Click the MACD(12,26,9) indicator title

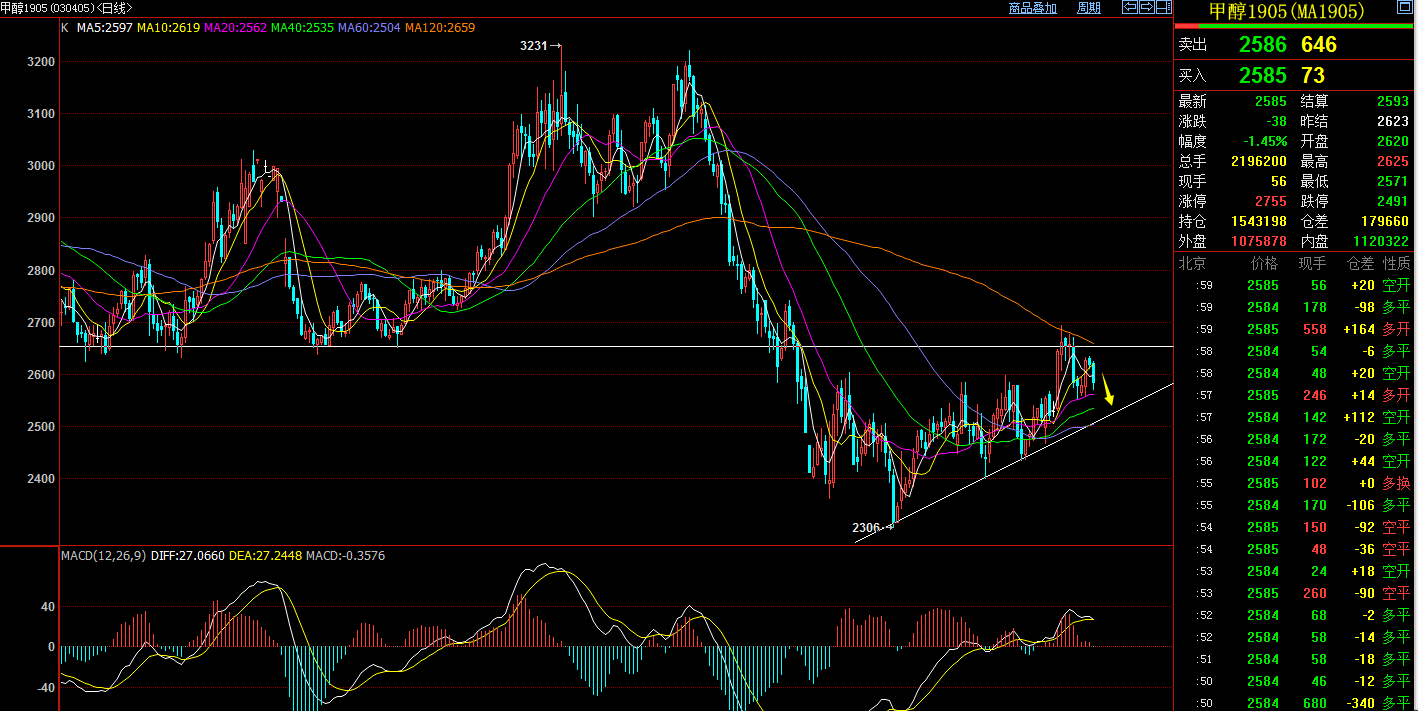pos(104,555)
